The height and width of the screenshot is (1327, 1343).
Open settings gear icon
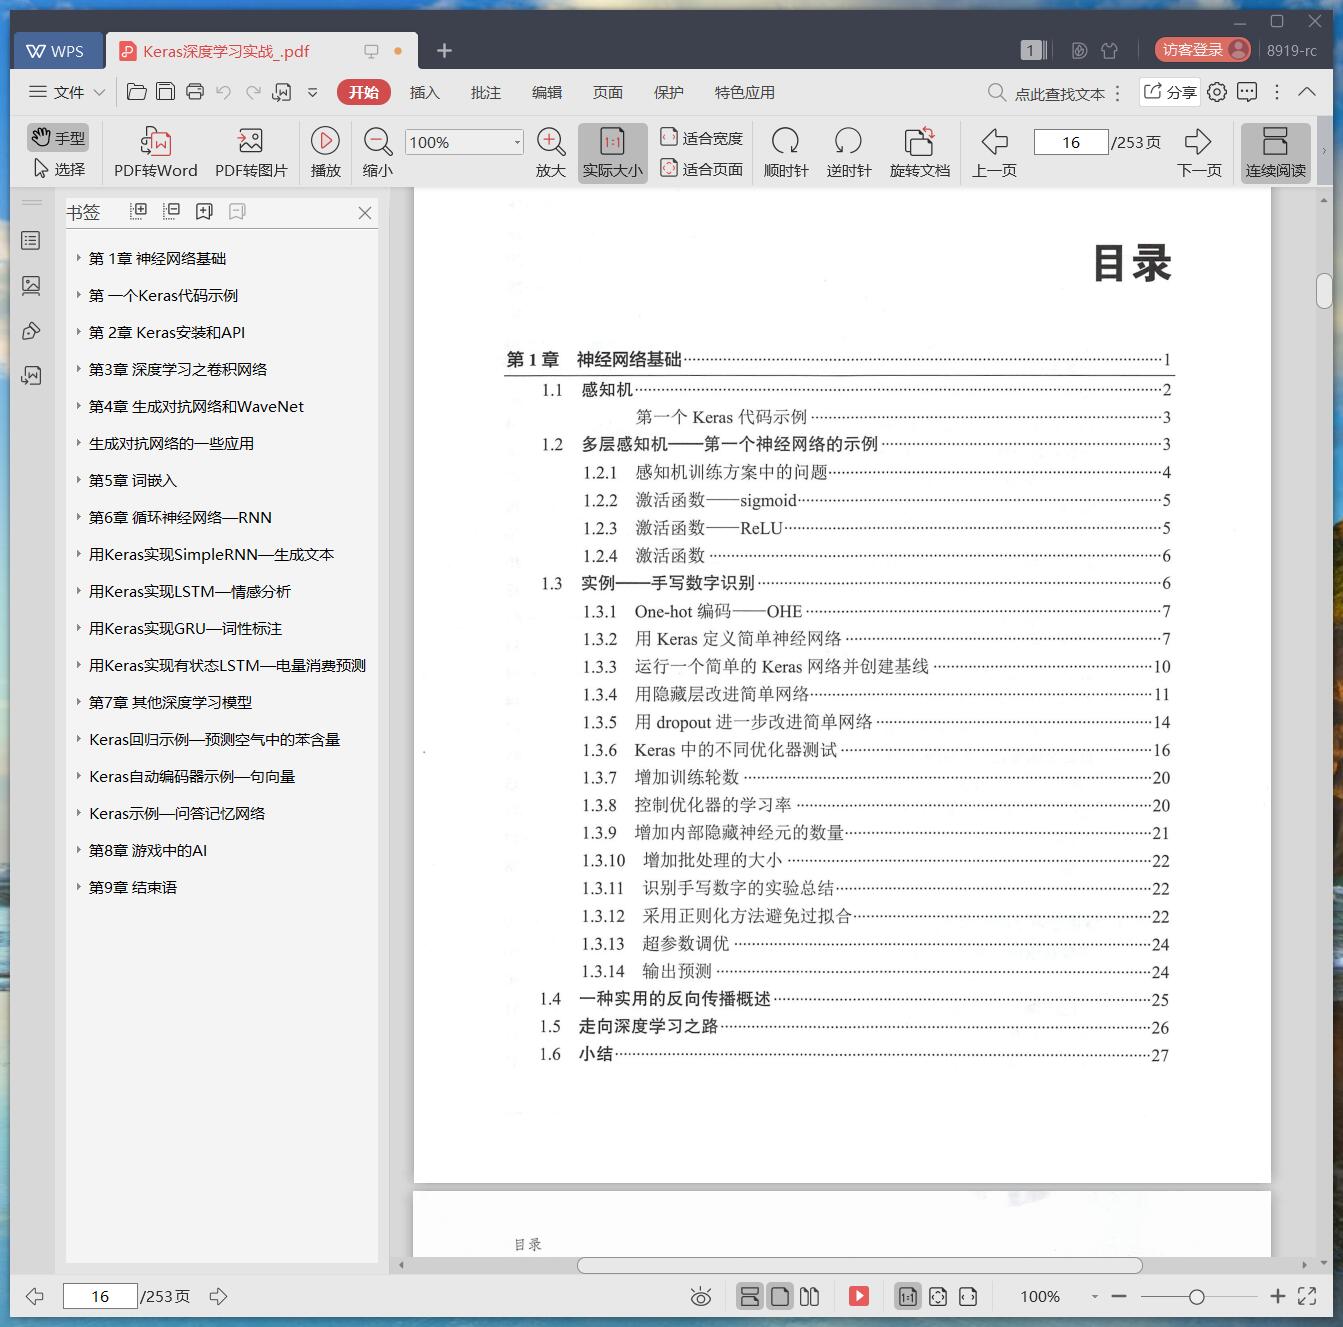1216,92
